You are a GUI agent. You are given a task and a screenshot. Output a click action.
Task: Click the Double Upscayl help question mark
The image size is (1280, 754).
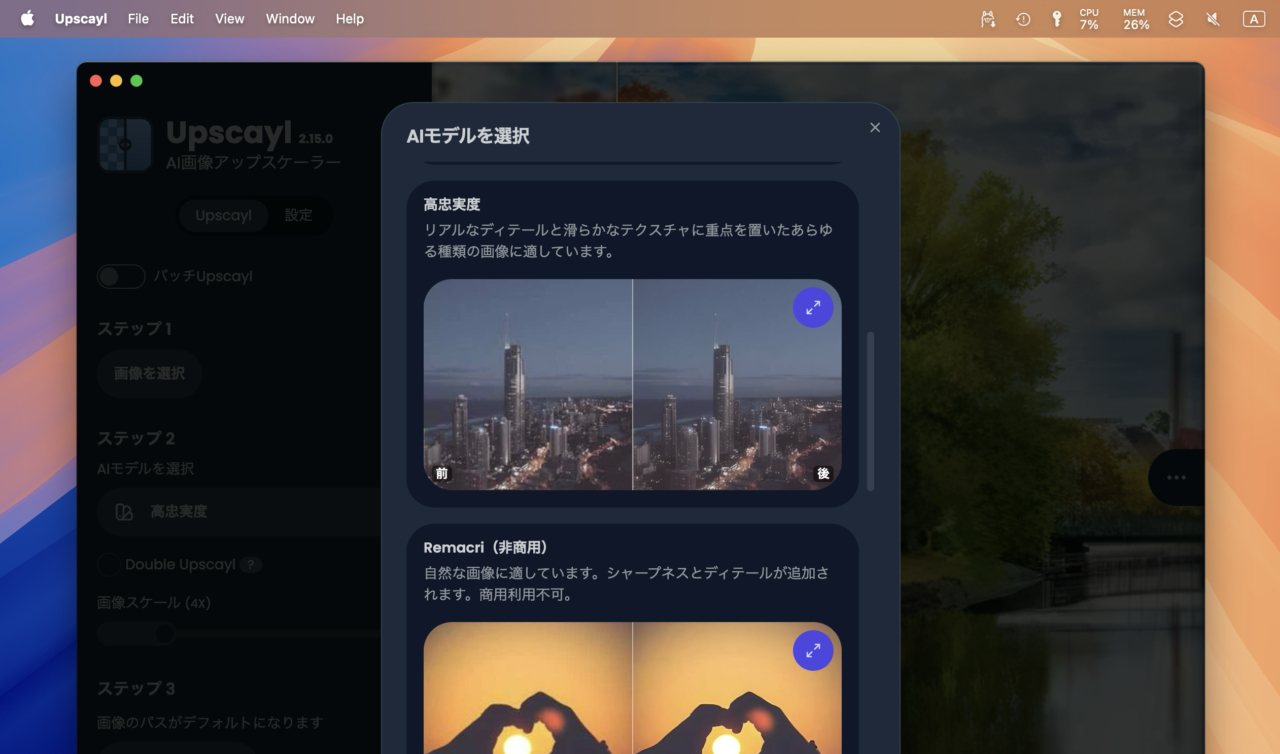coord(252,564)
